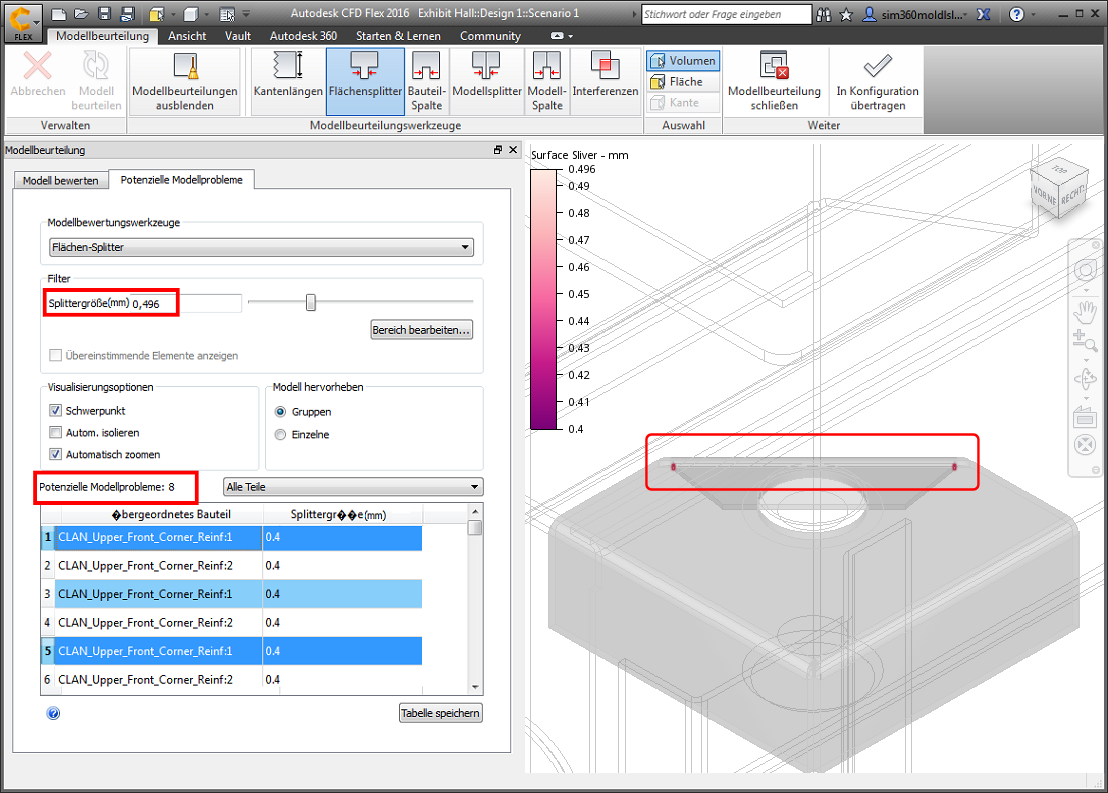Click the Autodesk Exchange X icon
The height and width of the screenshot is (793, 1108).
[984, 14]
